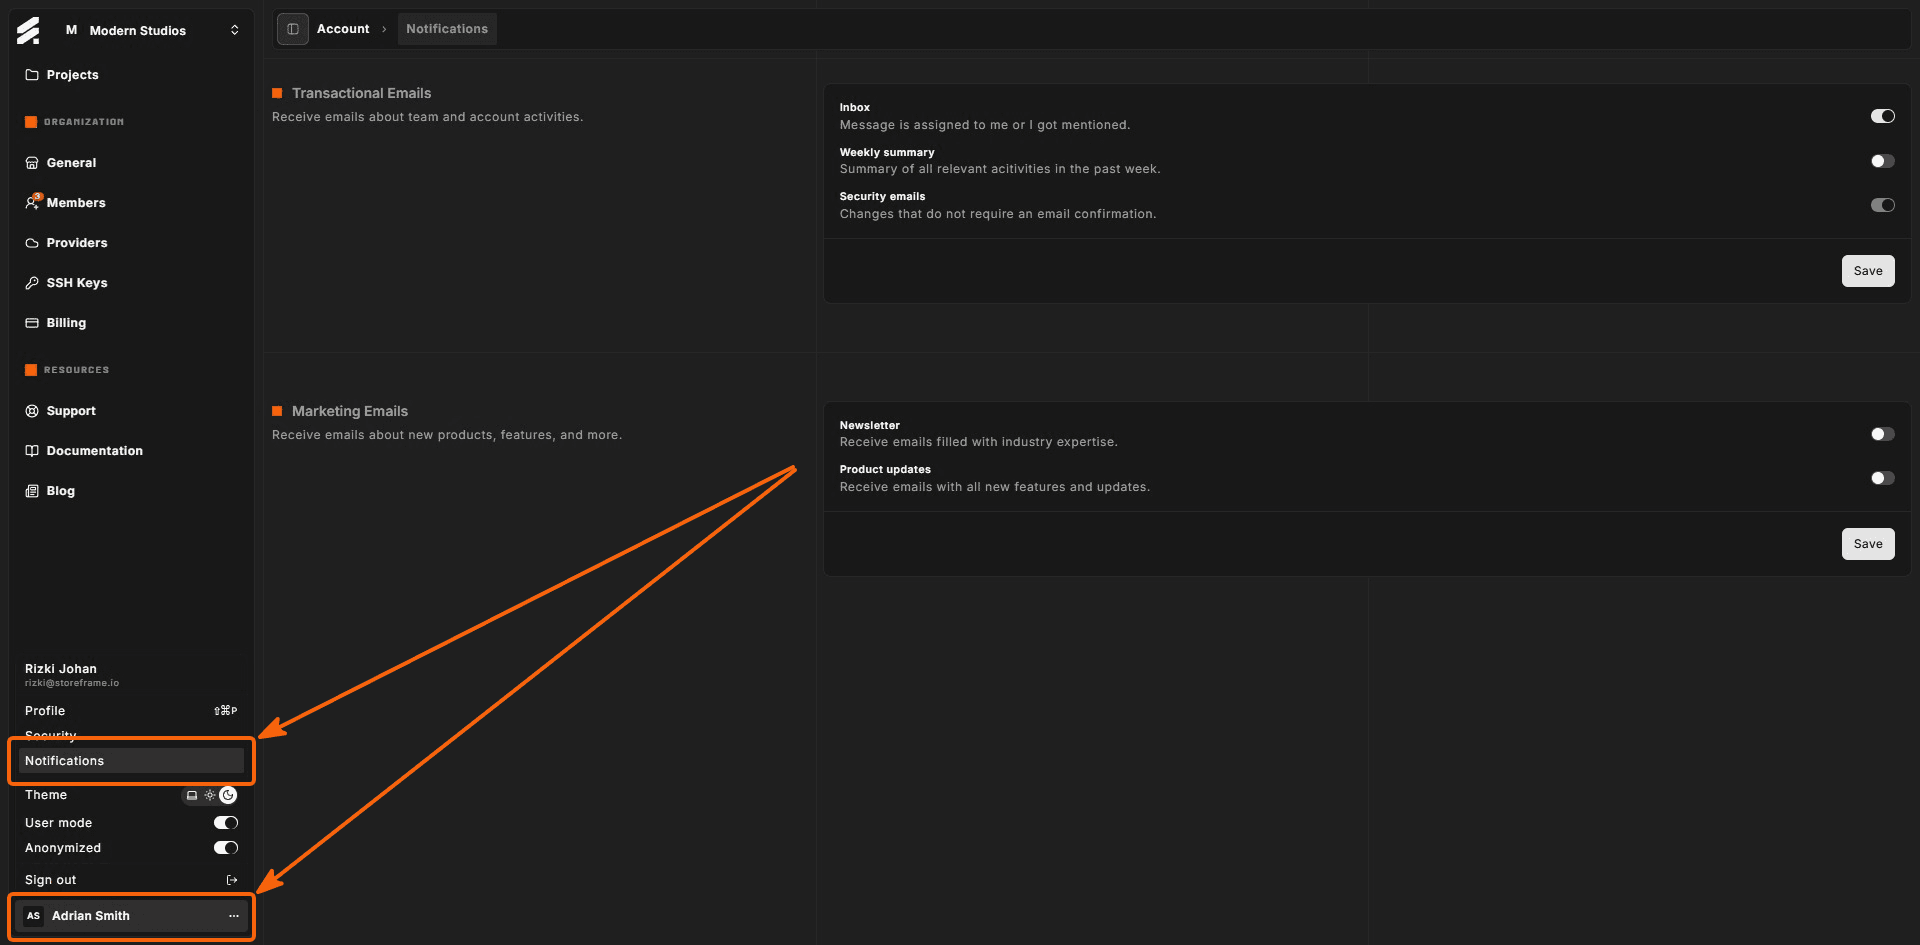The width and height of the screenshot is (1920, 945).
Task: Click the rizki@storeframe.io email text
Action: 72,683
